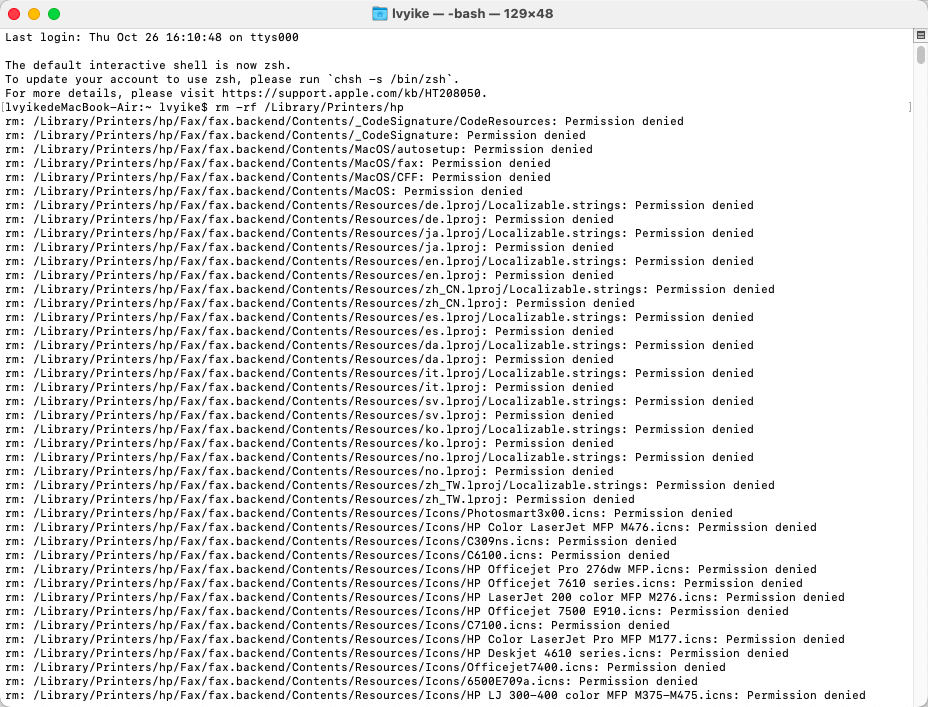Click the split pane icon above the scrollbar

[x=920, y=36]
